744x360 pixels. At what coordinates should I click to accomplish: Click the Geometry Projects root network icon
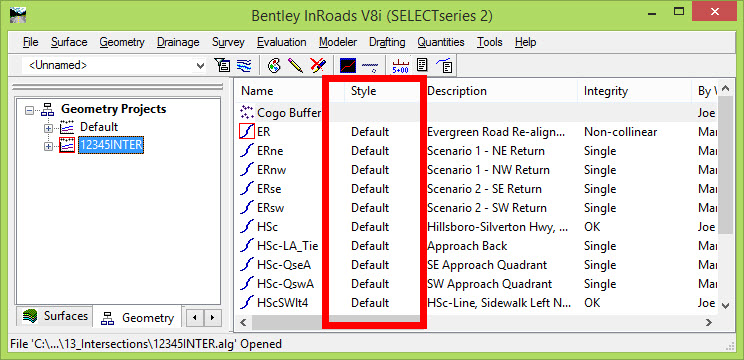point(47,110)
